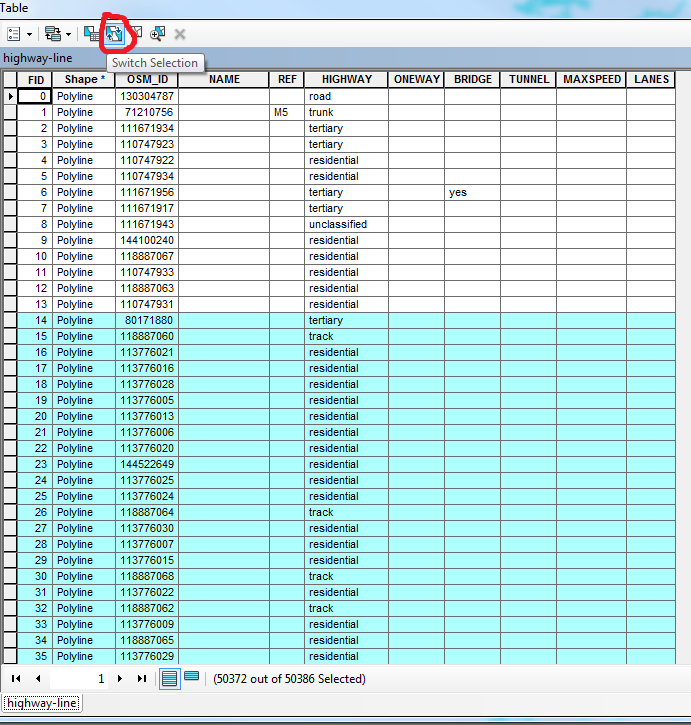The width and height of the screenshot is (691, 725).
Task: Click the Delete Selected X icon
Action: click(180, 34)
